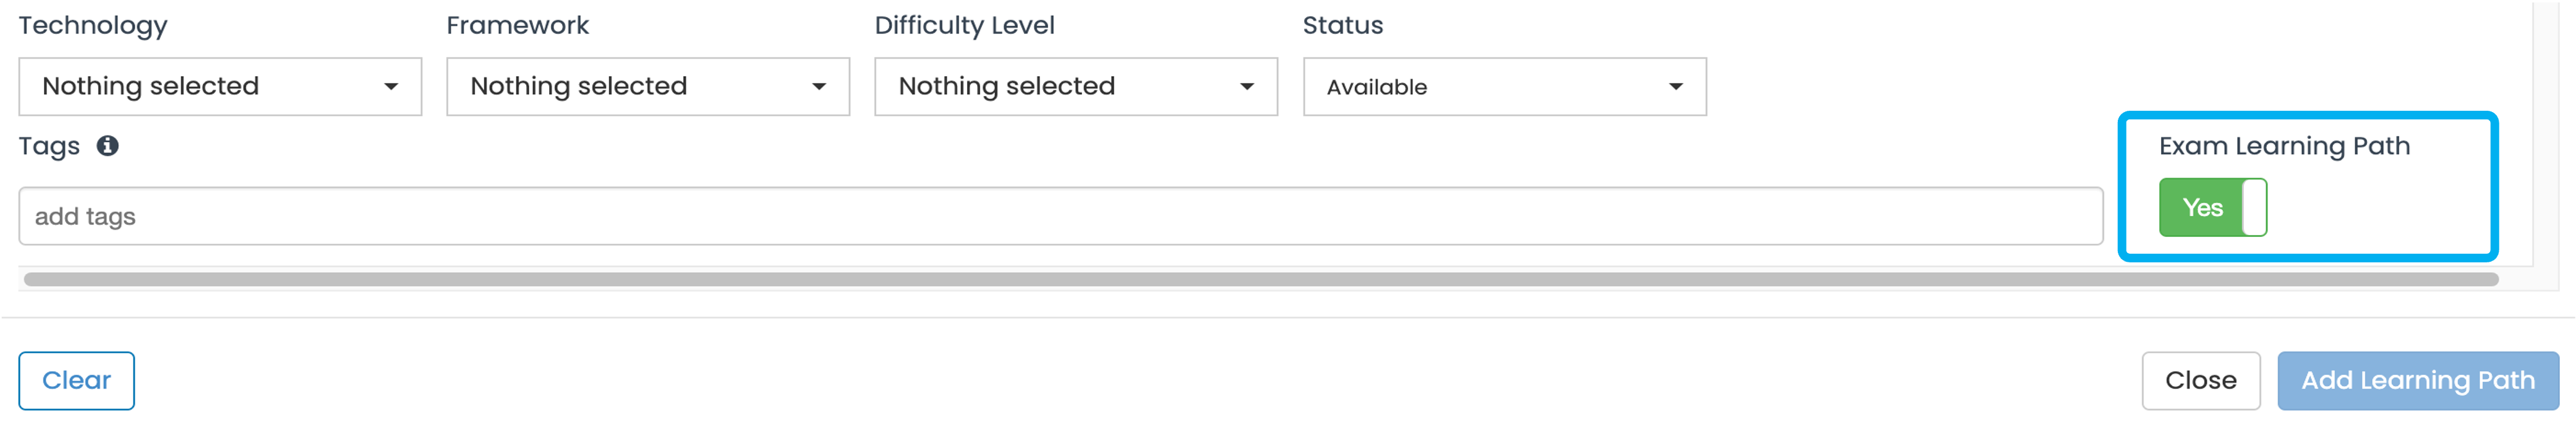Click the caret arrow in Status dropdown
The image size is (2576, 422).
click(x=1676, y=87)
